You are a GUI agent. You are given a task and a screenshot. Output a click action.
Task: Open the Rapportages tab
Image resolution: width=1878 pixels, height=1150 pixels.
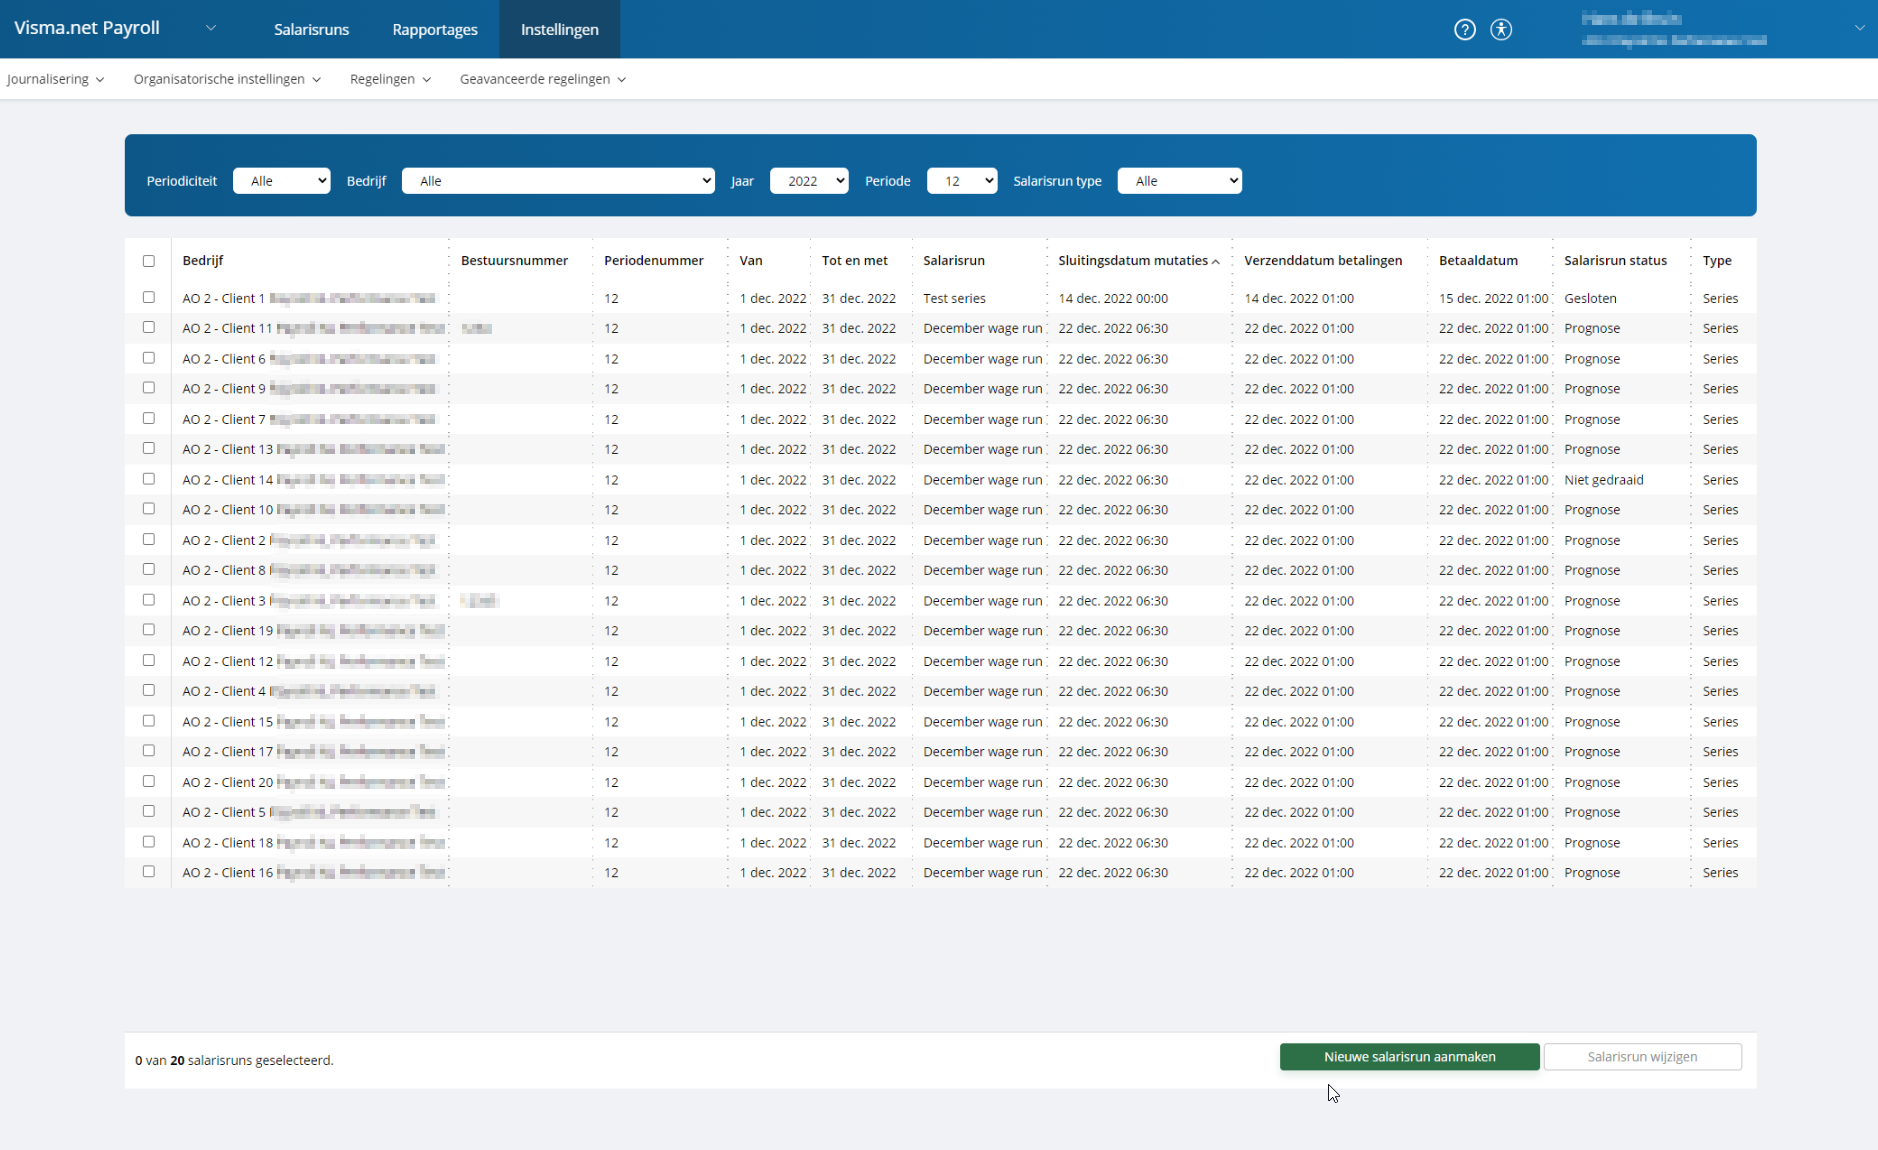click(x=434, y=30)
